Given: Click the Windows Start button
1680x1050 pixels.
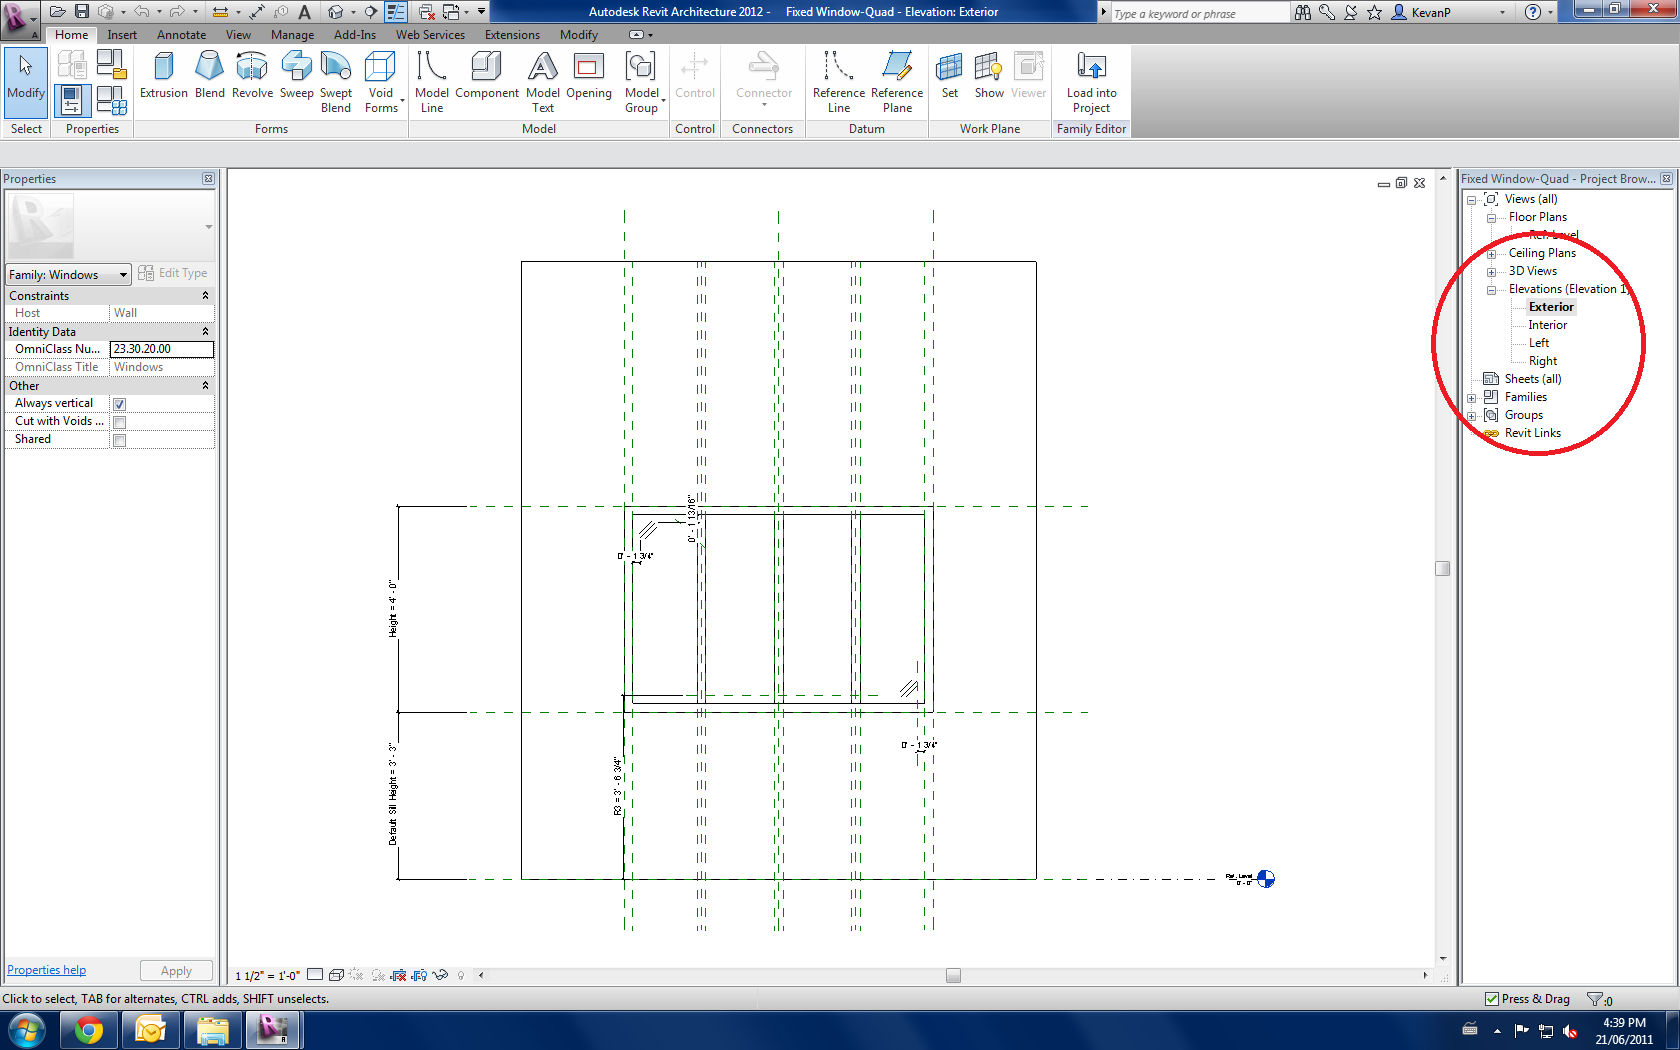Looking at the screenshot, I should pos(27,1030).
